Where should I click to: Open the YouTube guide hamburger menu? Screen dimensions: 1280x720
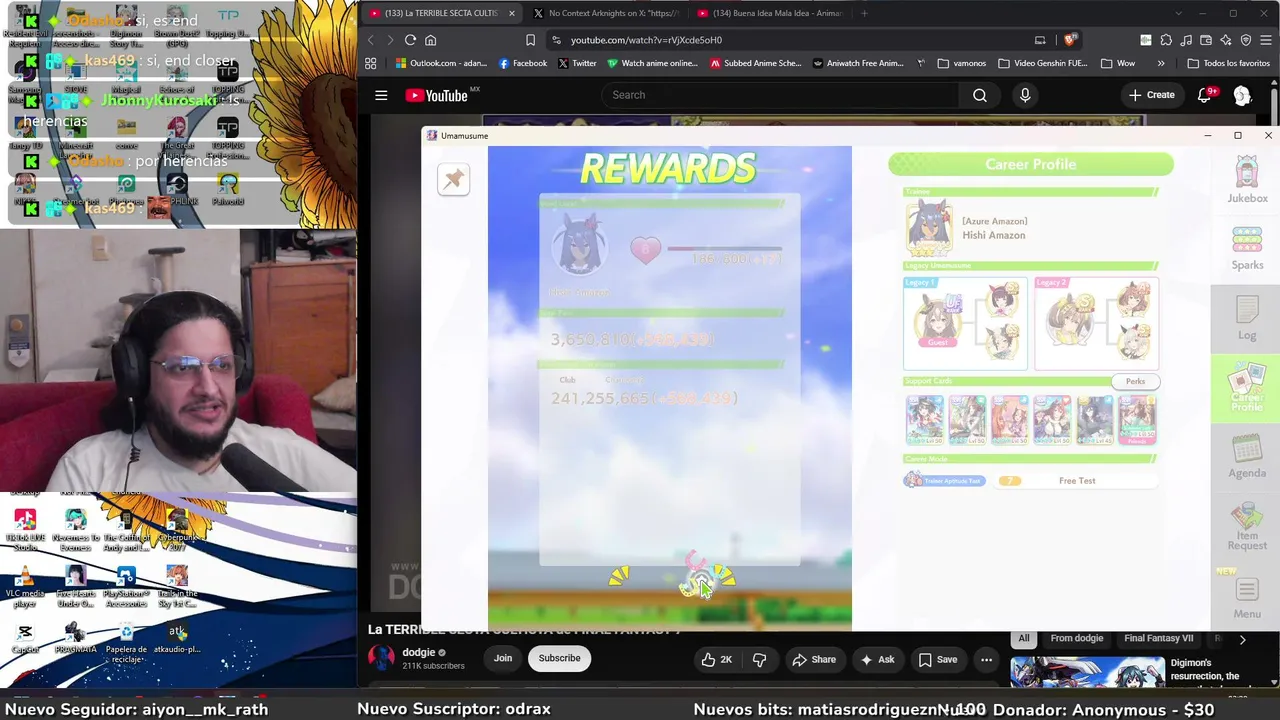click(x=381, y=95)
